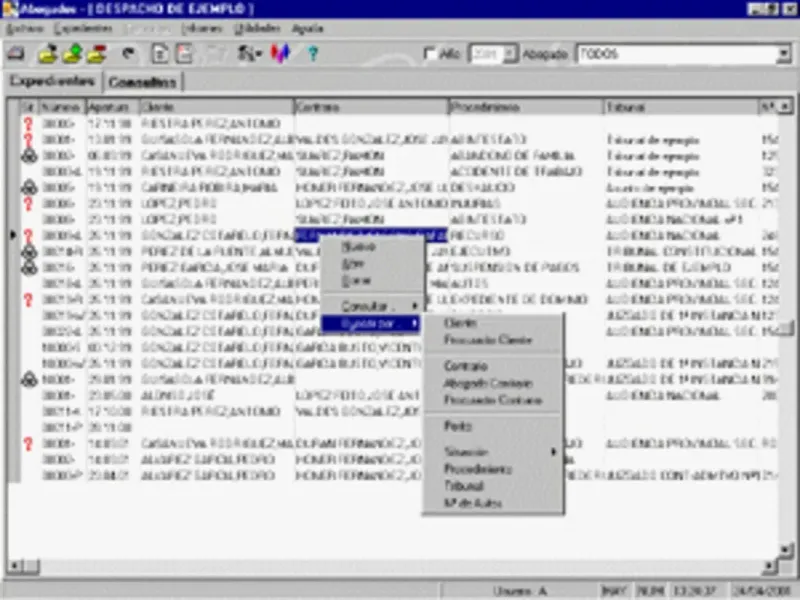
Task: Click the folder icon with green arrow
Action: point(72,54)
